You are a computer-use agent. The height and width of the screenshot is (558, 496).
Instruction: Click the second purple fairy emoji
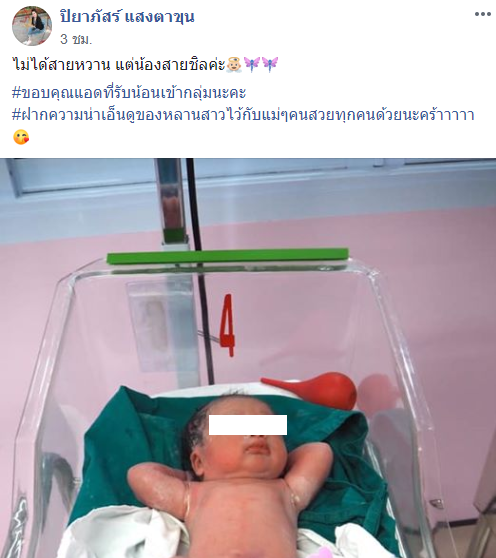pos(270,65)
